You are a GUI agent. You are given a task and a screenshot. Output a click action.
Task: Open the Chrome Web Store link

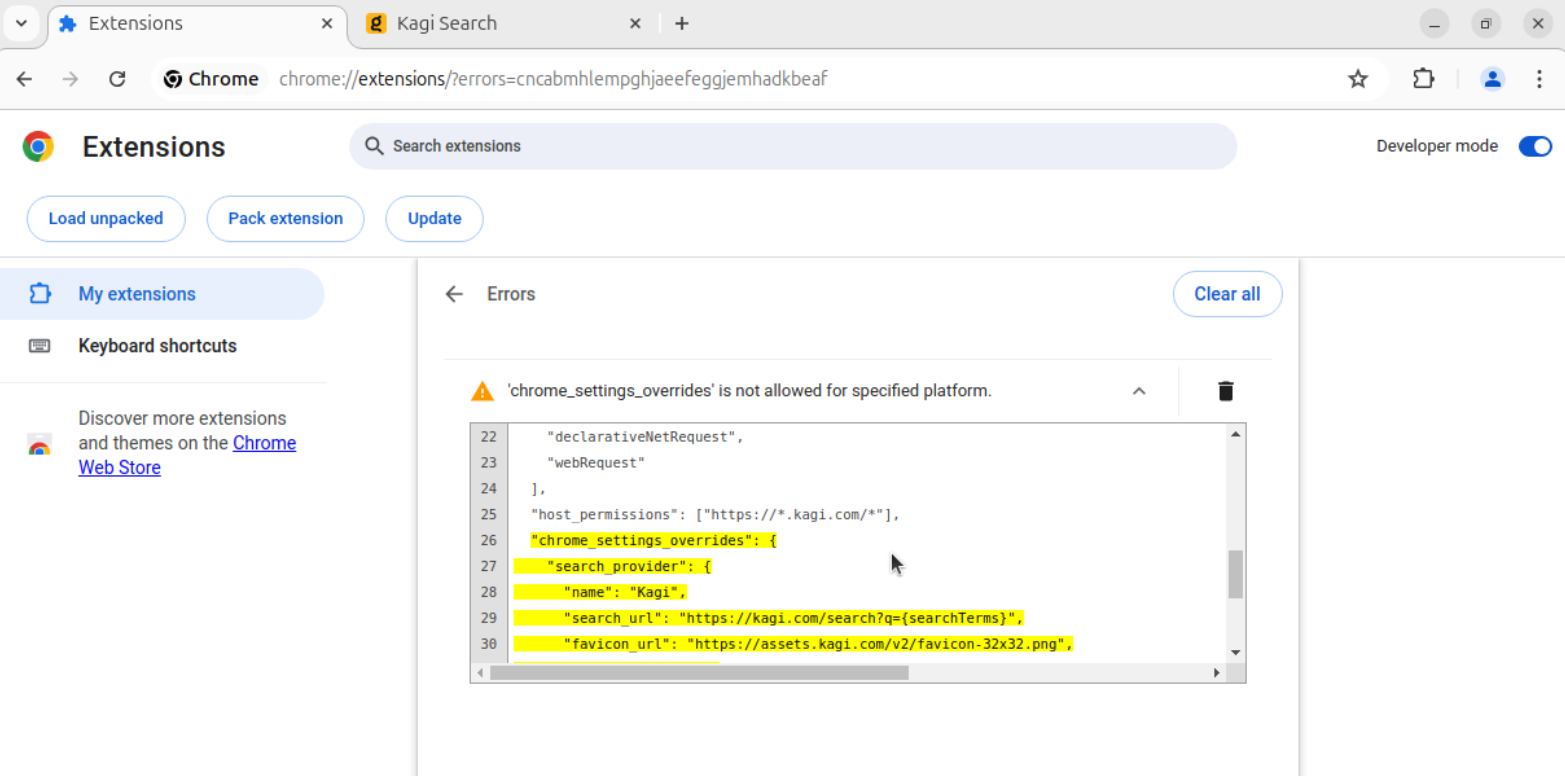point(188,455)
